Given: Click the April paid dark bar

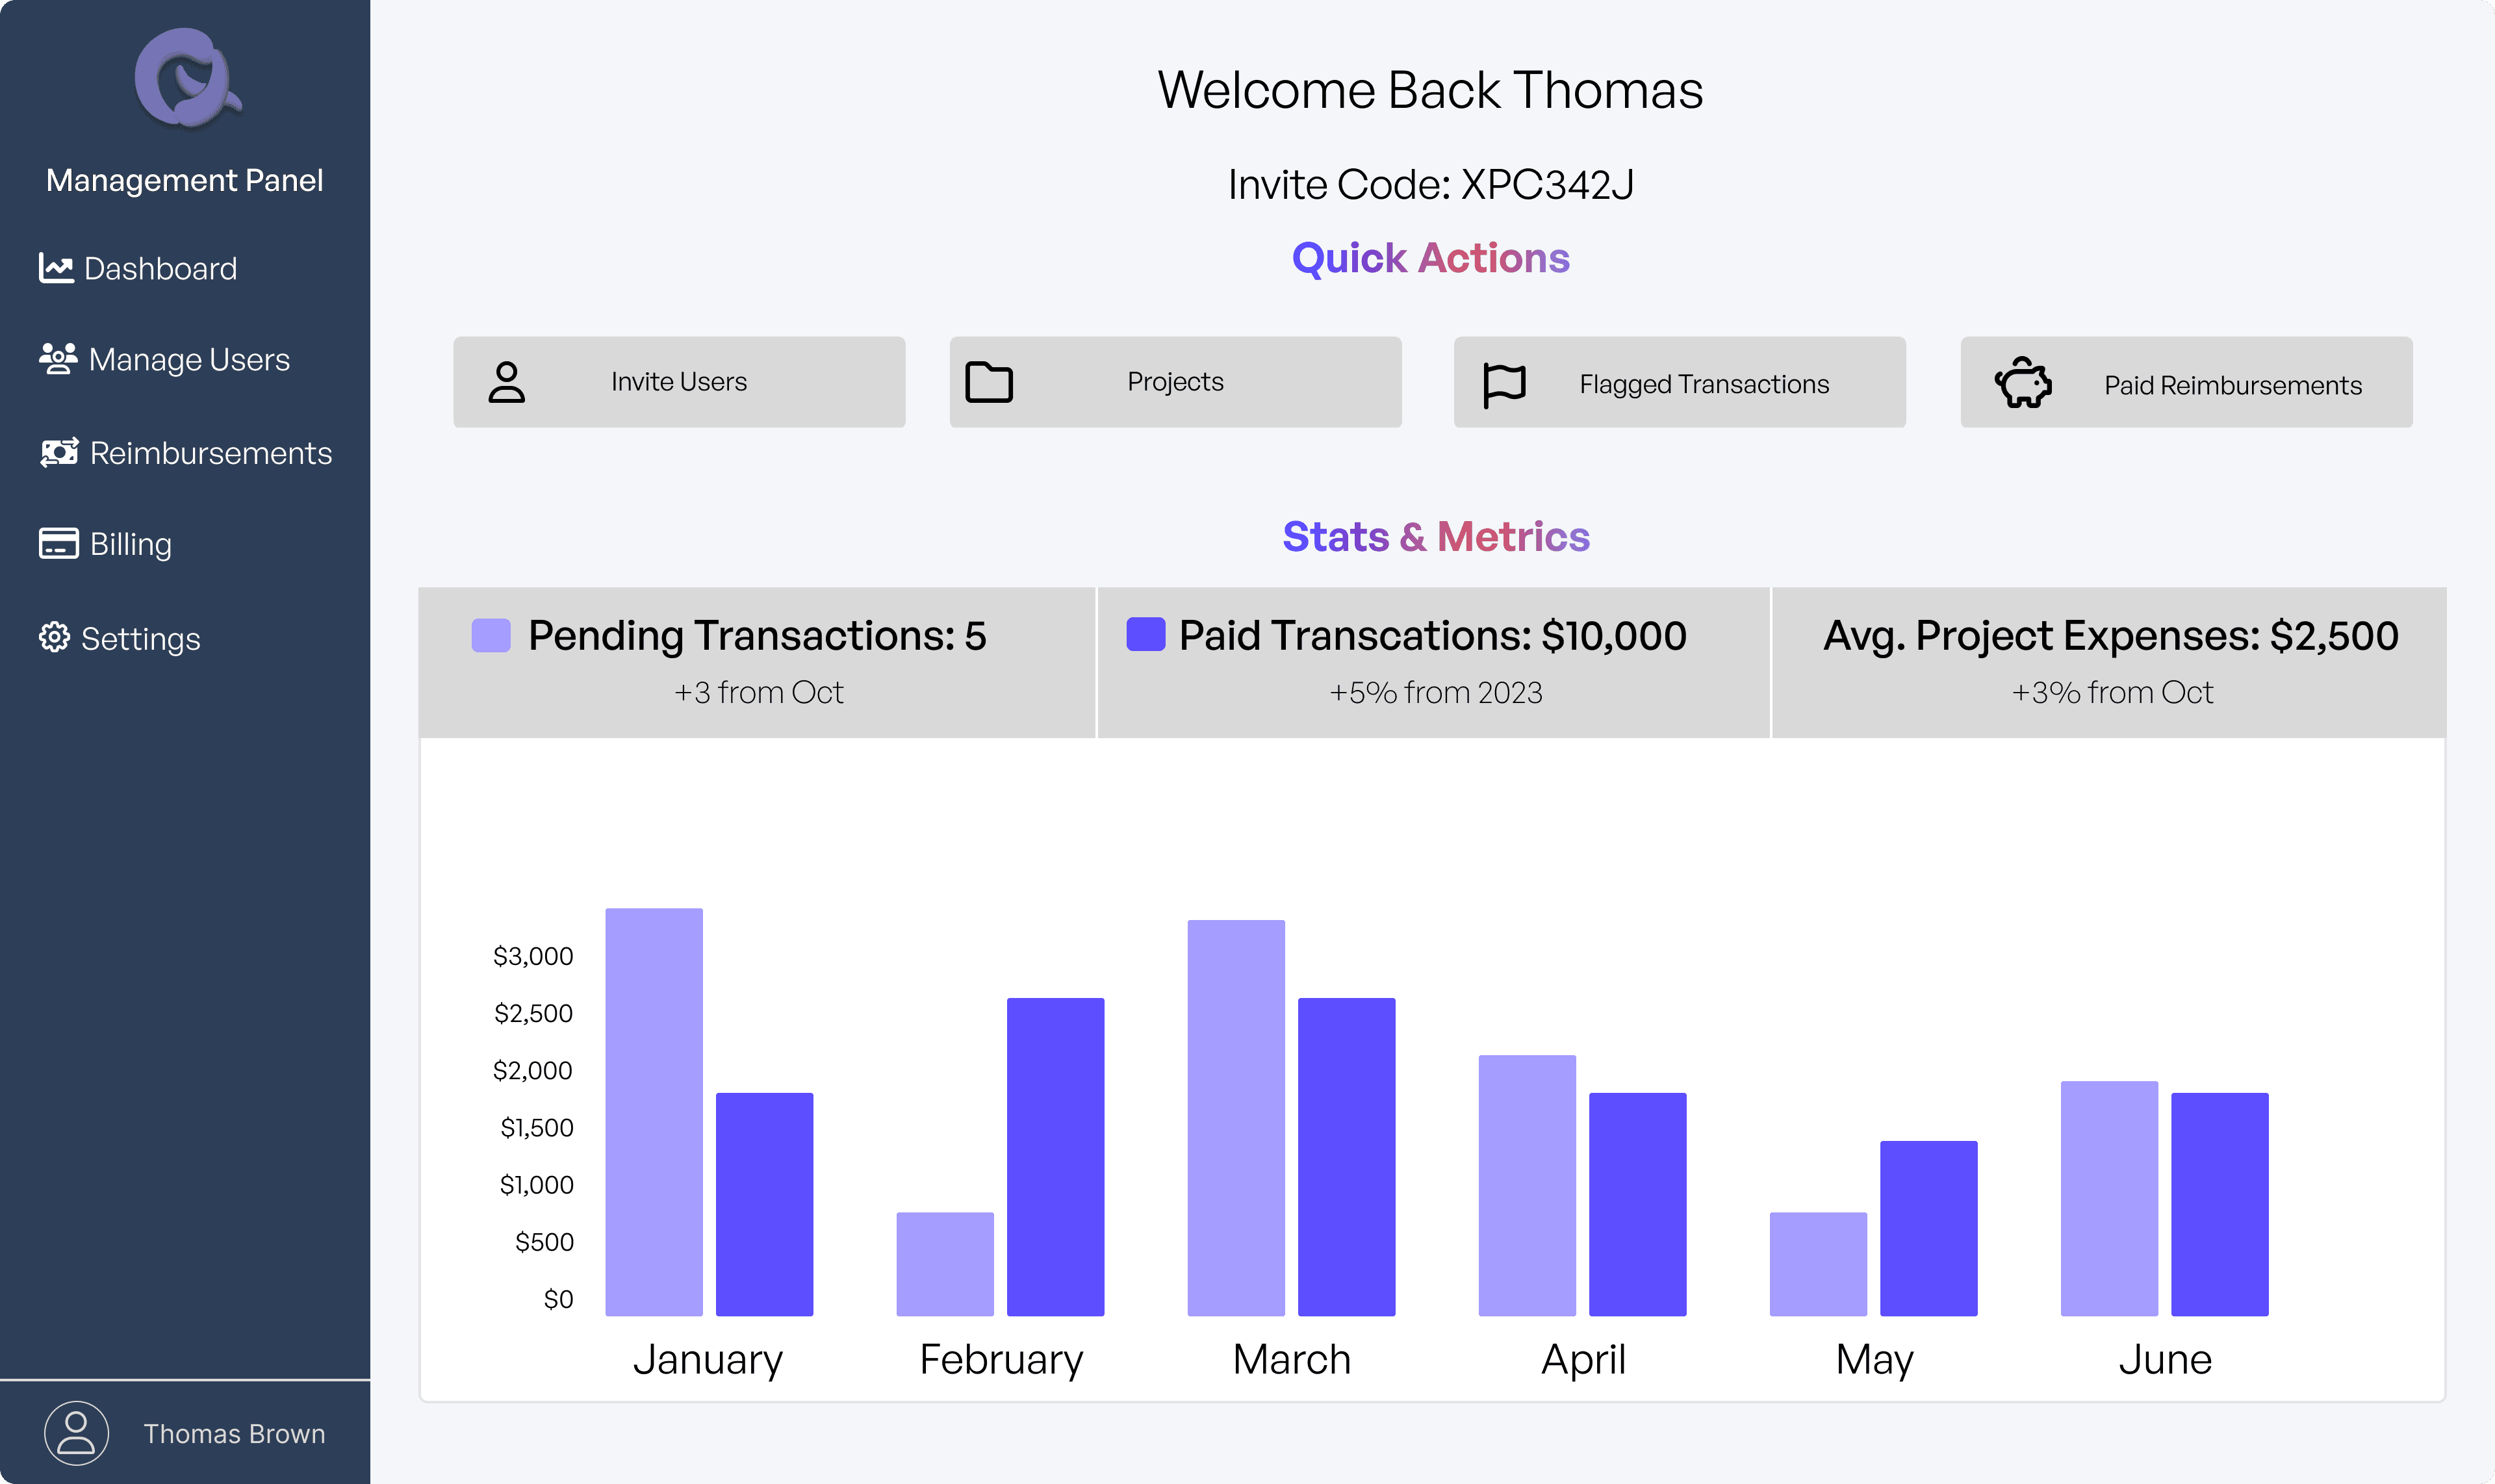Looking at the screenshot, I should pos(1638,1204).
